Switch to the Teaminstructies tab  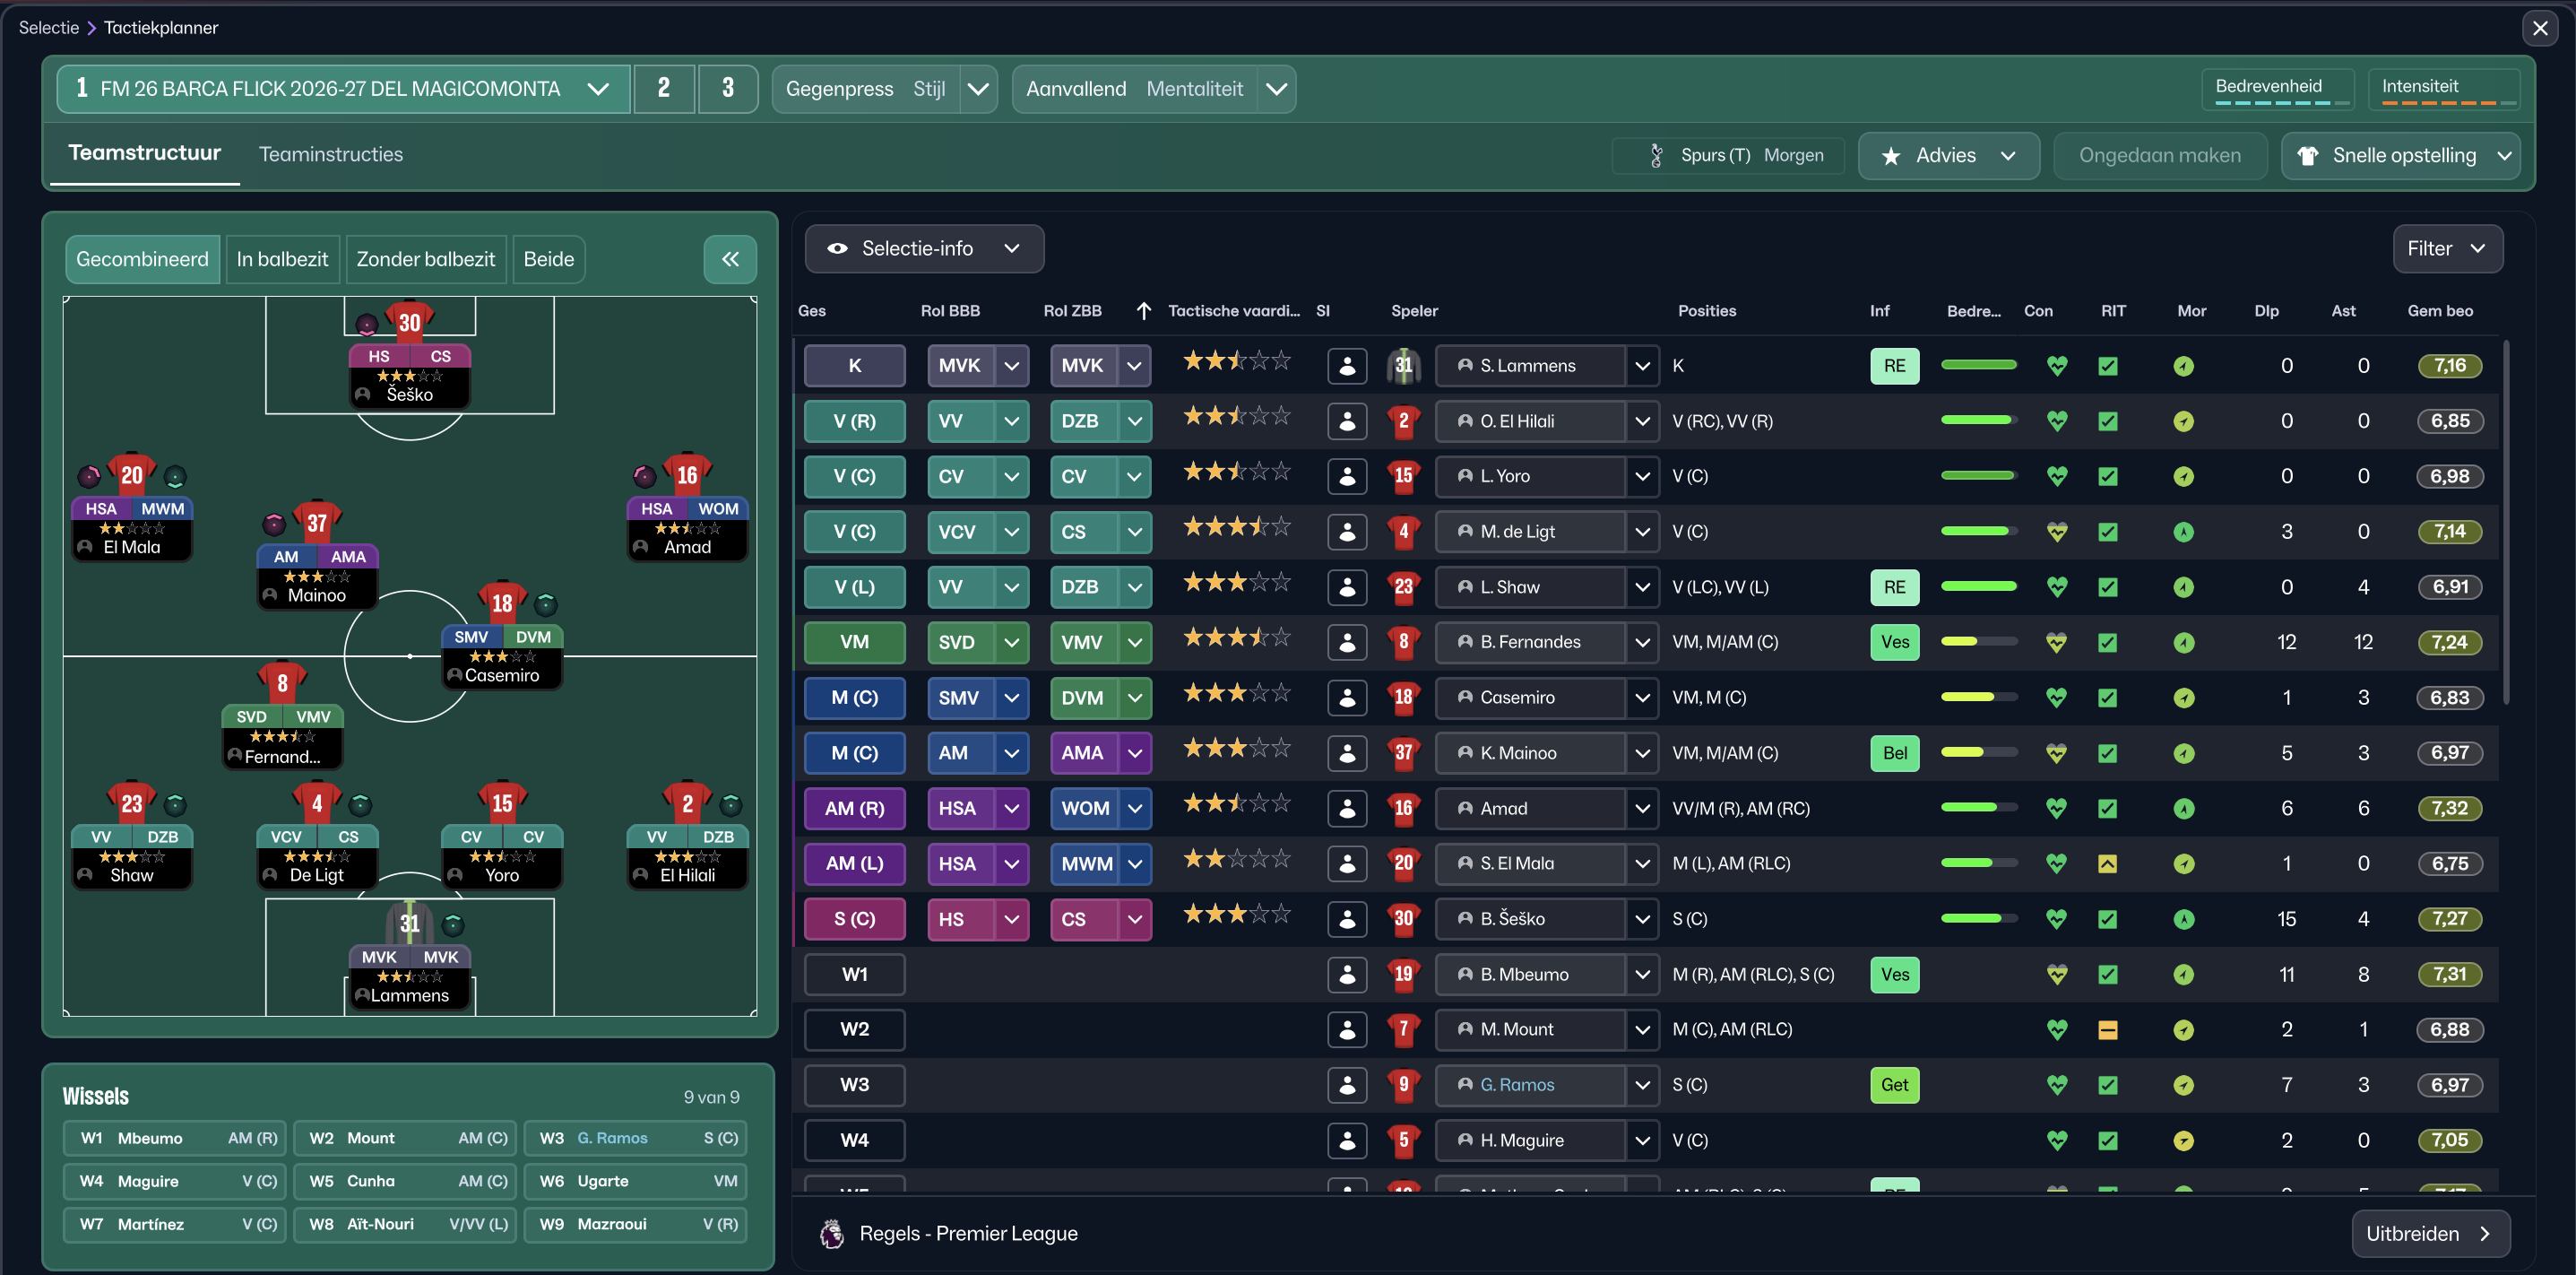[331, 155]
